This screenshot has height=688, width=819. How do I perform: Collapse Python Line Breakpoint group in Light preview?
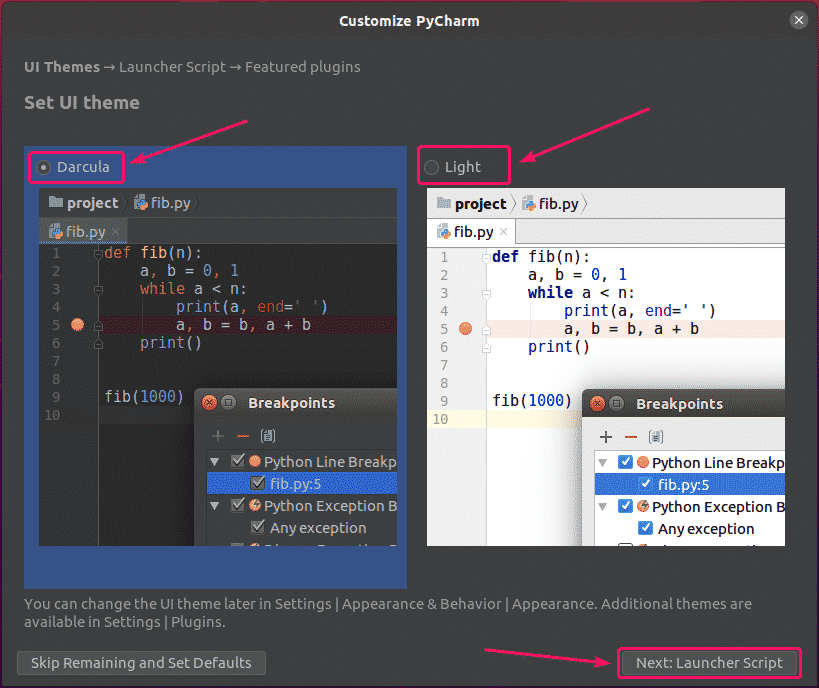(x=603, y=462)
